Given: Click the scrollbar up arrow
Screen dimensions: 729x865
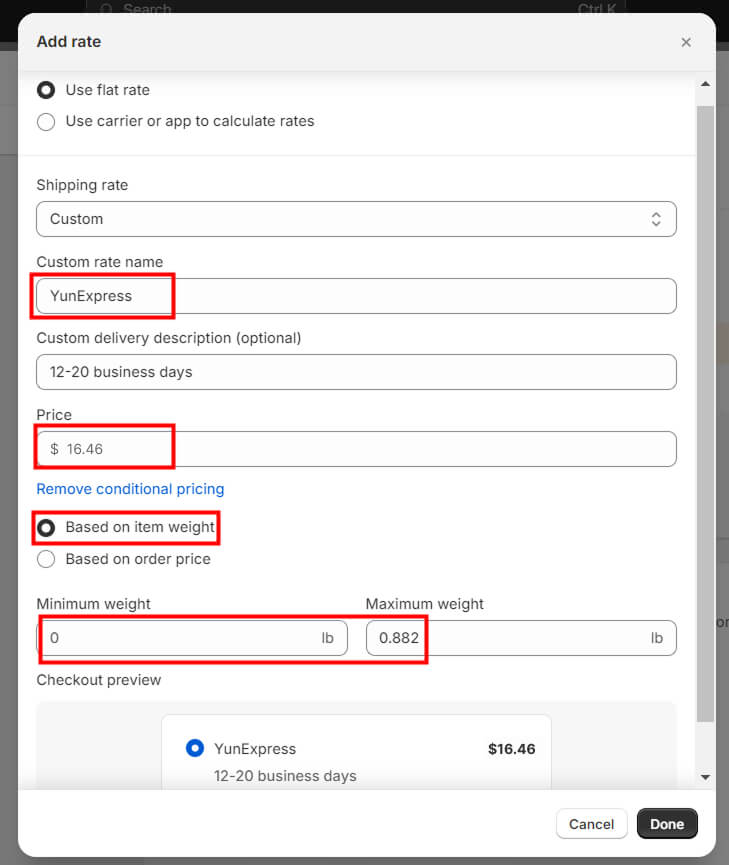Looking at the screenshot, I should pos(705,84).
